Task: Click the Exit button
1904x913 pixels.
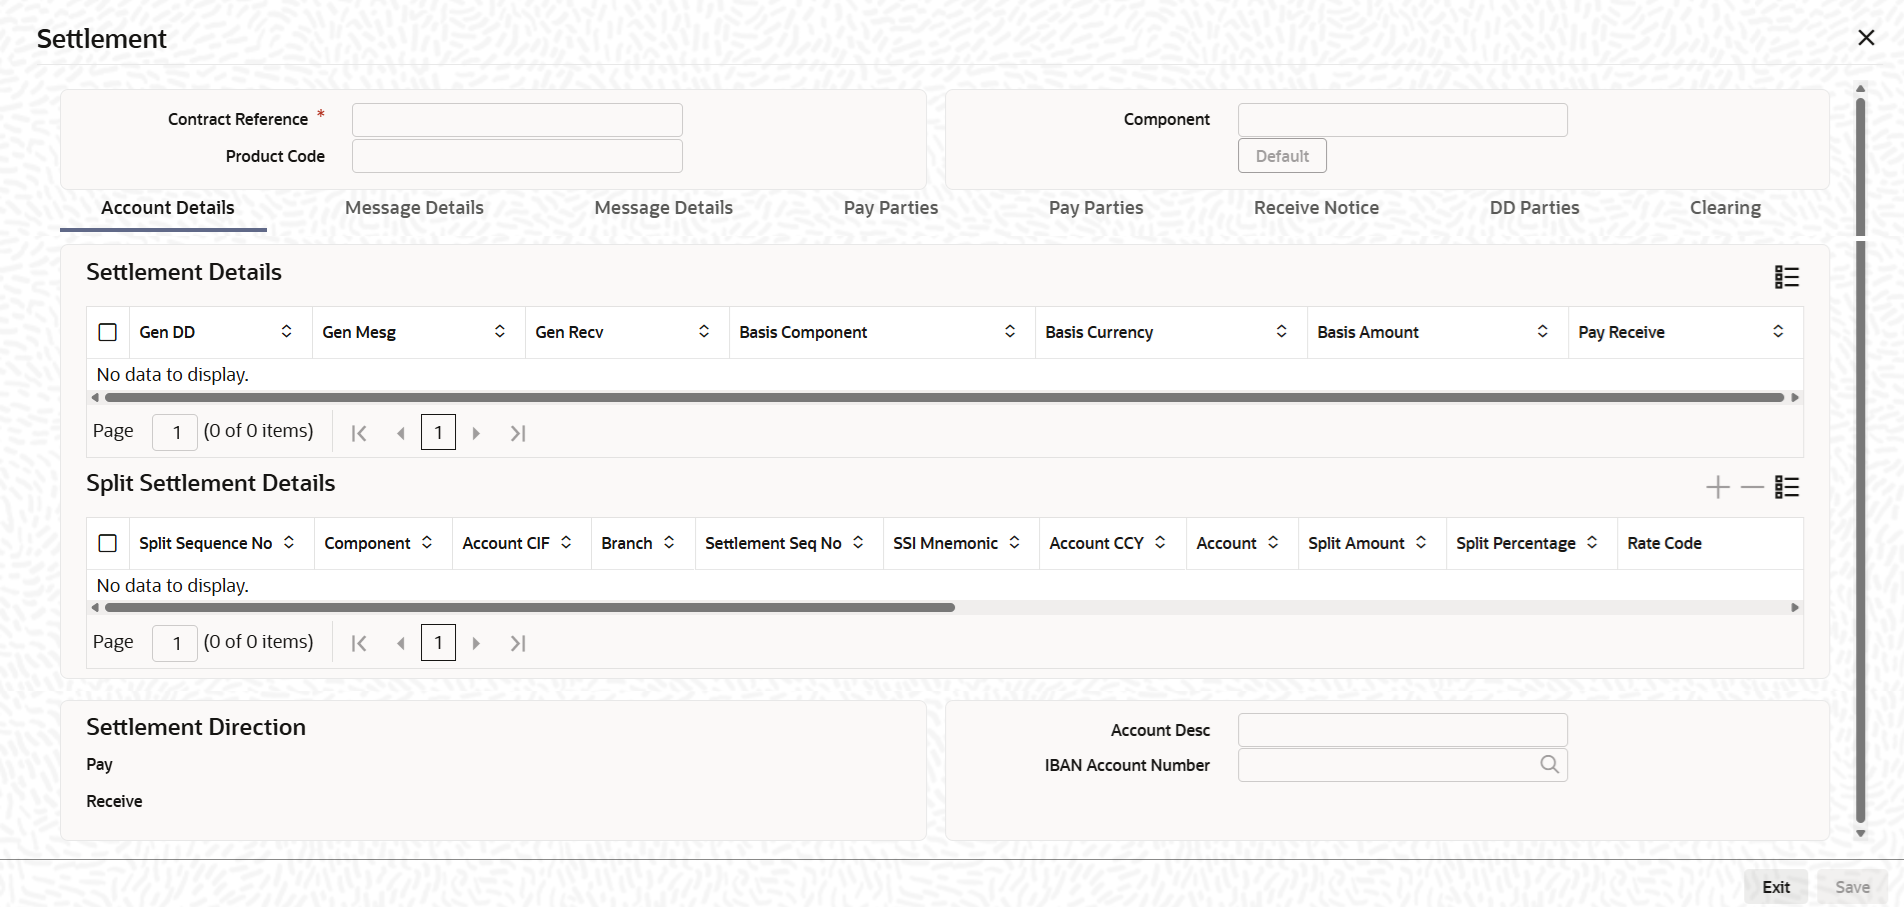Action: 1776,887
